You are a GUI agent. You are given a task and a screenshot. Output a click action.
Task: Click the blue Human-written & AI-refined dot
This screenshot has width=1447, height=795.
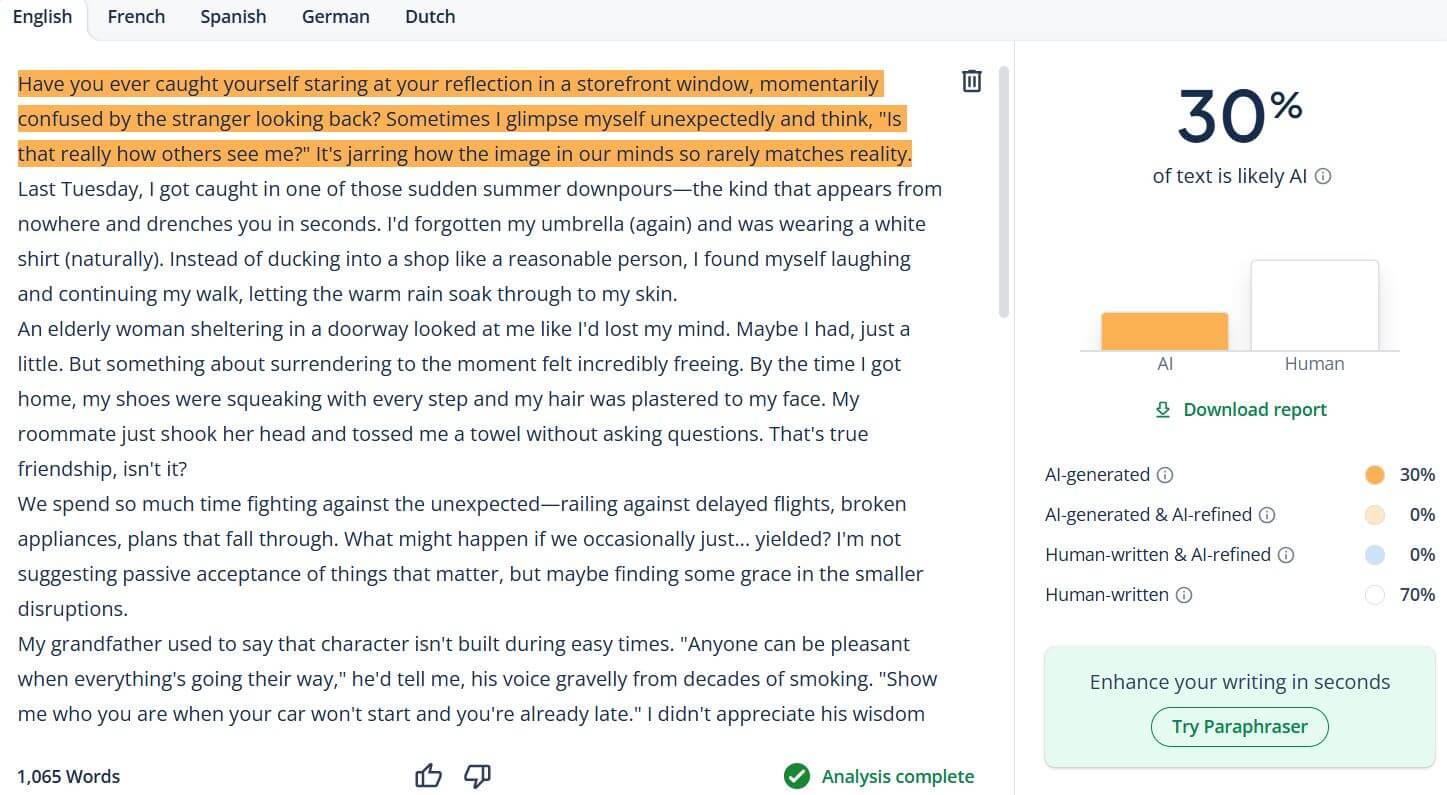(x=1375, y=555)
